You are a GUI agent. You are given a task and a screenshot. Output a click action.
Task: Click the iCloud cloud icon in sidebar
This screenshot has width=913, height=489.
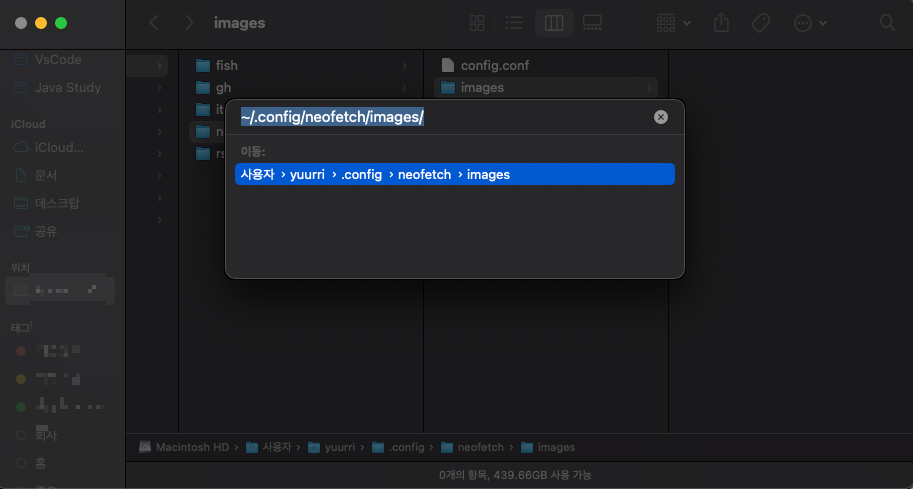[x=20, y=147]
